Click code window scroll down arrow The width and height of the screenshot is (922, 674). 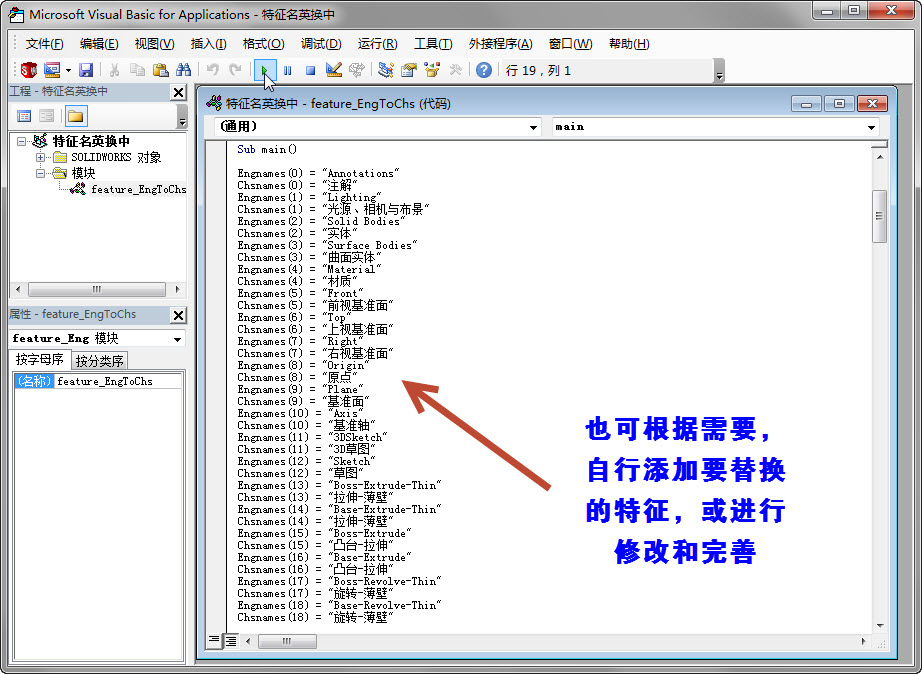tap(880, 626)
